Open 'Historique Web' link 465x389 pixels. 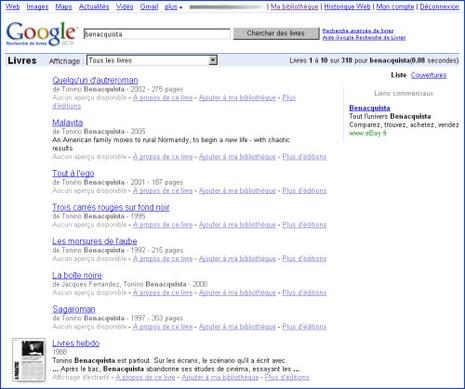click(x=347, y=6)
